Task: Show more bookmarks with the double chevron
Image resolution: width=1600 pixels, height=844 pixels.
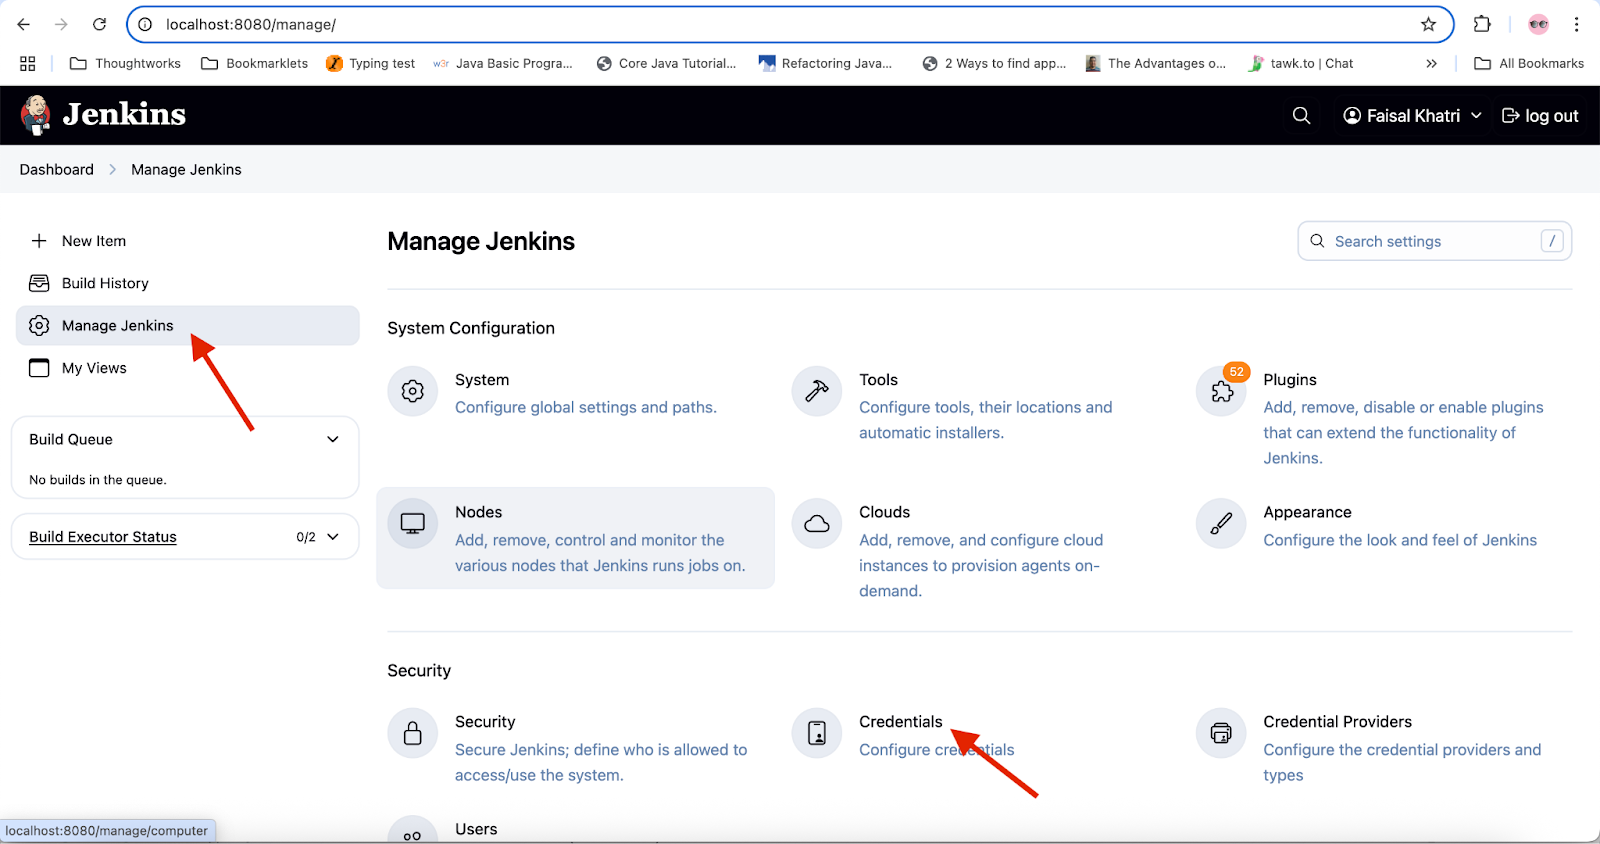Action: [1432, 63]
